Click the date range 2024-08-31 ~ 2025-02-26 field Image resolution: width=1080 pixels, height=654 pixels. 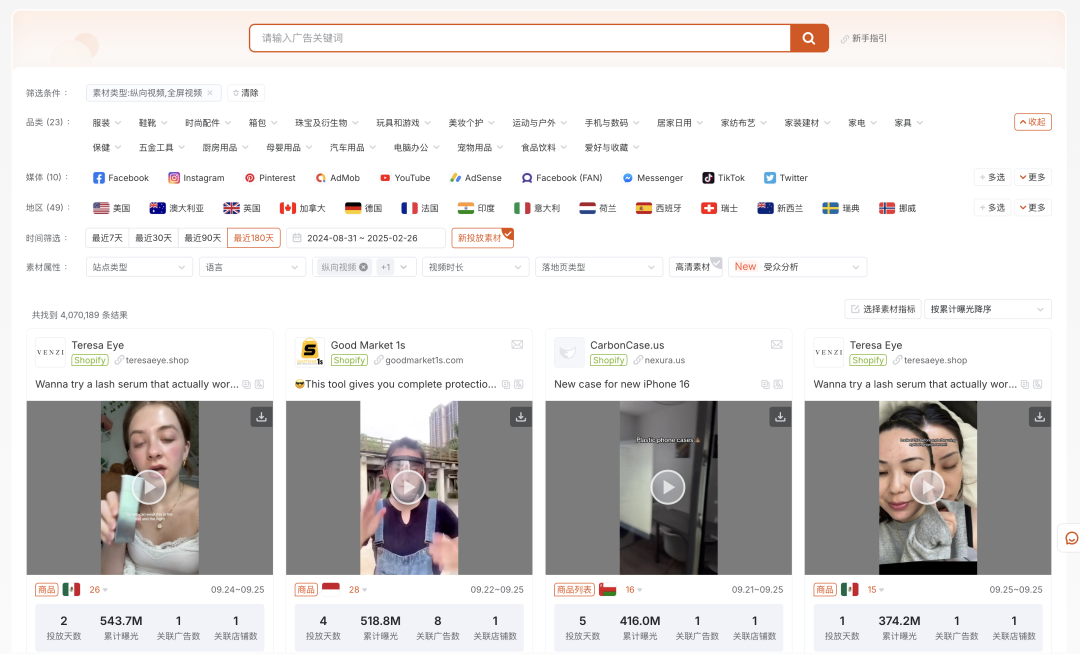tap(366, 238)
